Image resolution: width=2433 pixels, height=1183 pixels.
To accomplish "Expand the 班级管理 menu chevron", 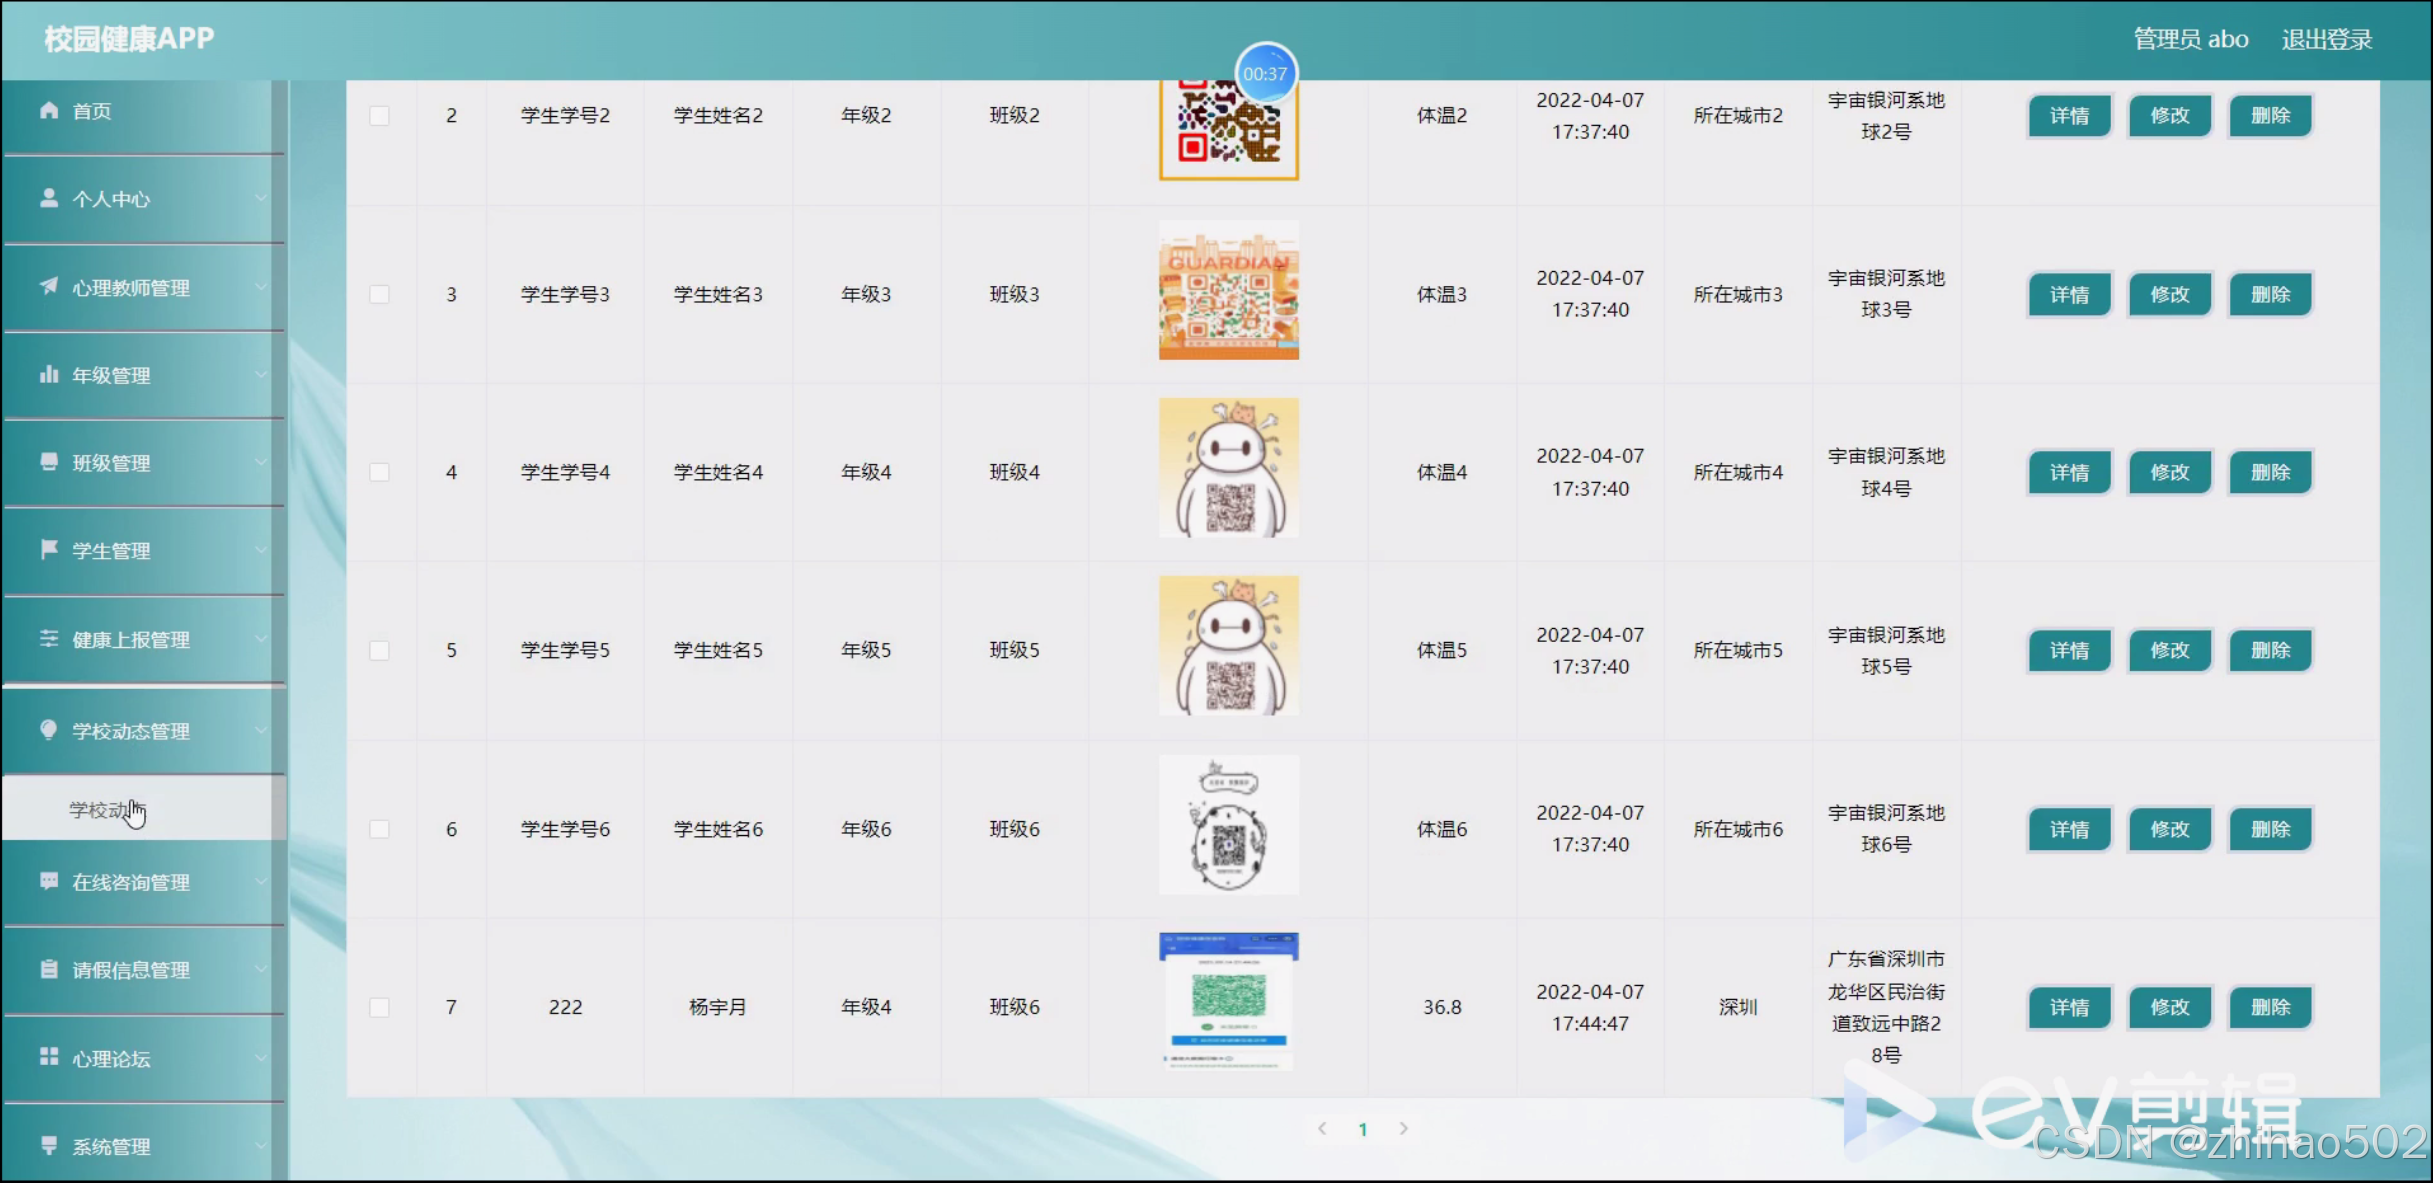I will 261,462.
